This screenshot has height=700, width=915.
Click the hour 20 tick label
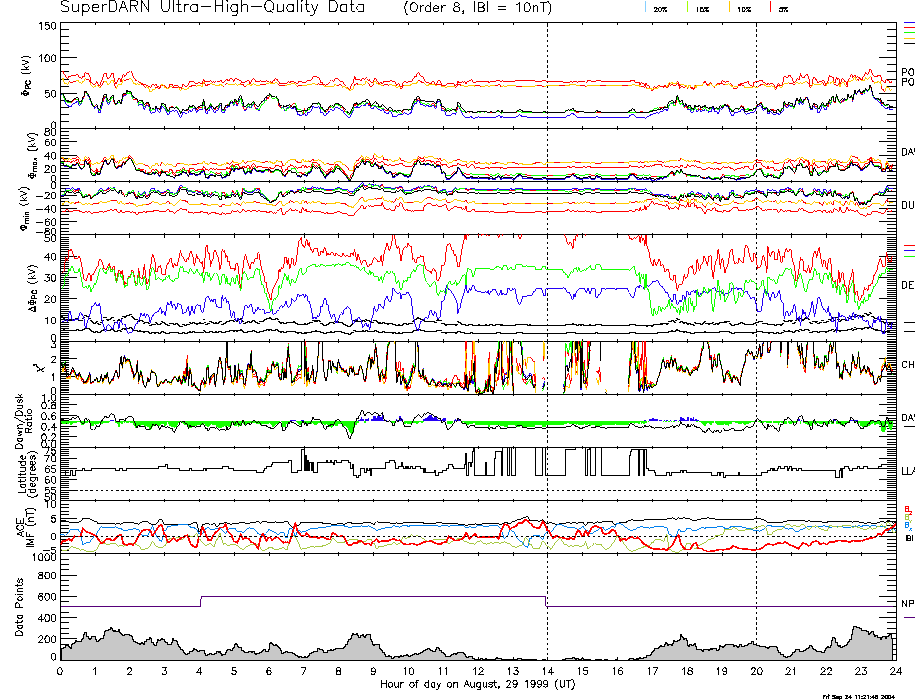(x=756, y=670)
